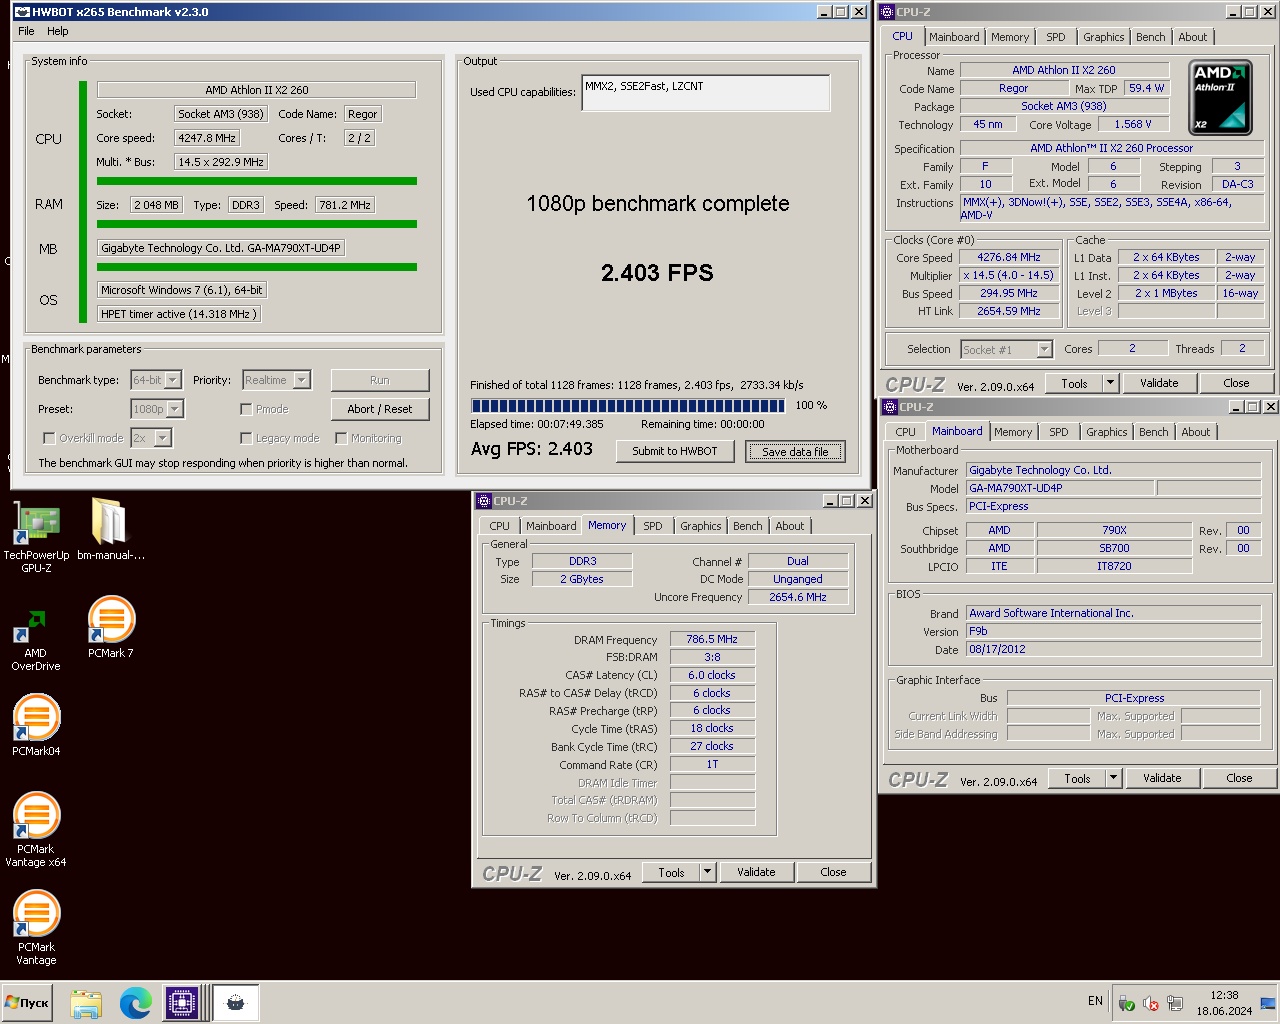The width and height of the screenshot is (1280, 1024).
Task: Switch to Bench tab in CPU-Z CPU window
Action: coord(1150,37)
